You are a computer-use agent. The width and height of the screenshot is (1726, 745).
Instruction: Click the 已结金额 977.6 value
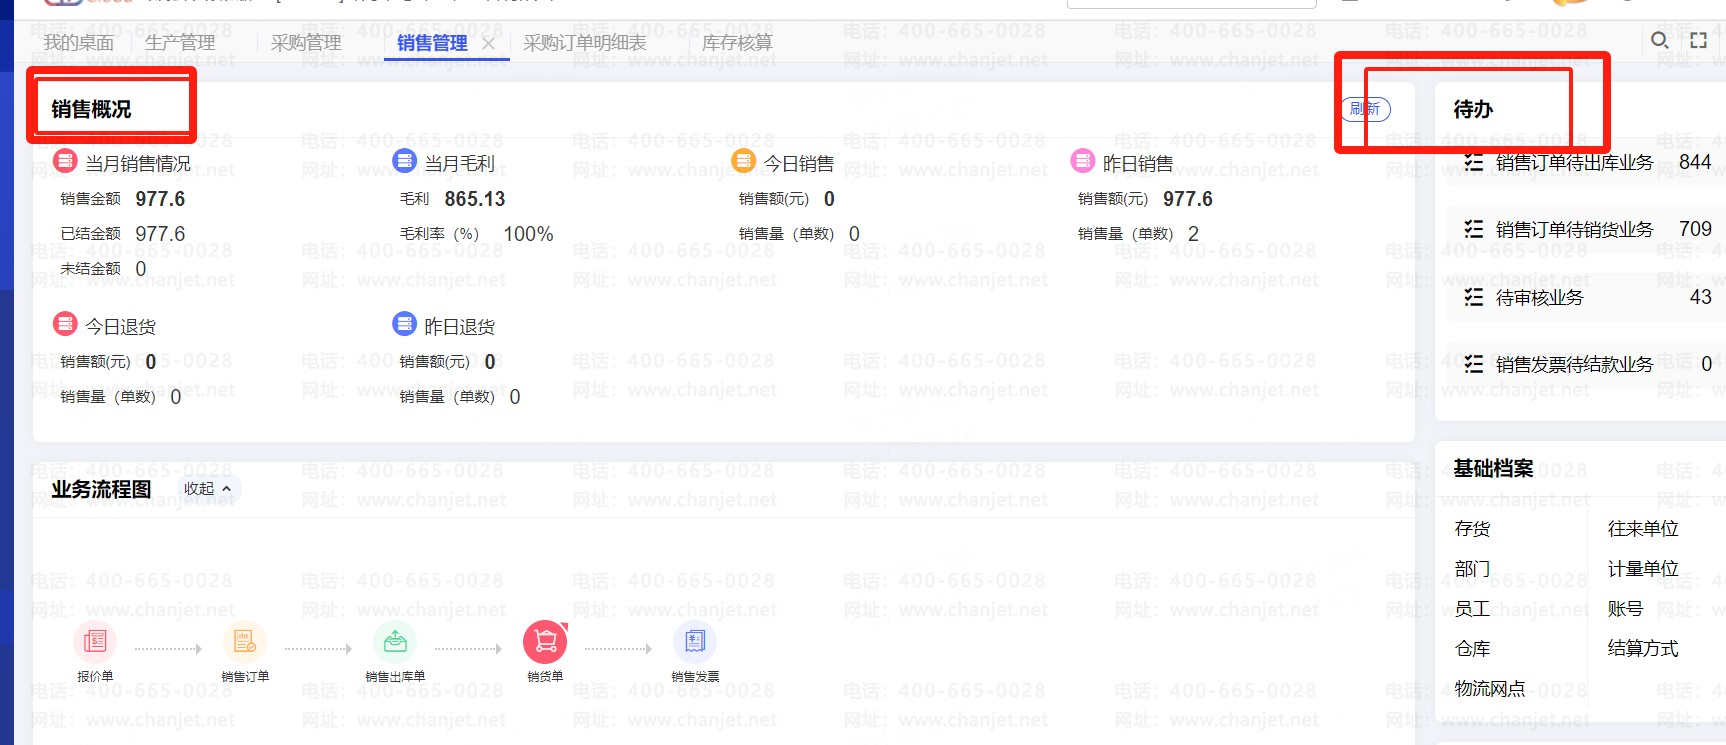160,234
